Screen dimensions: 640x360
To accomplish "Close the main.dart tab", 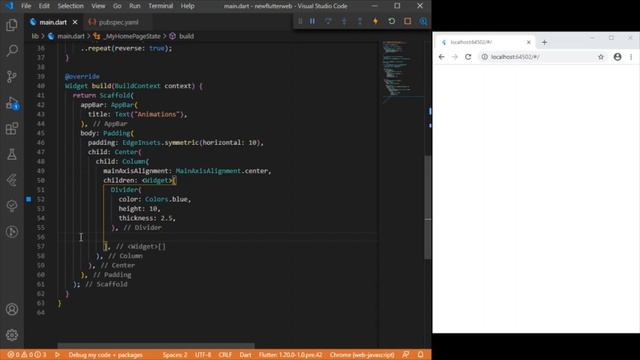I will coord(75,22).
